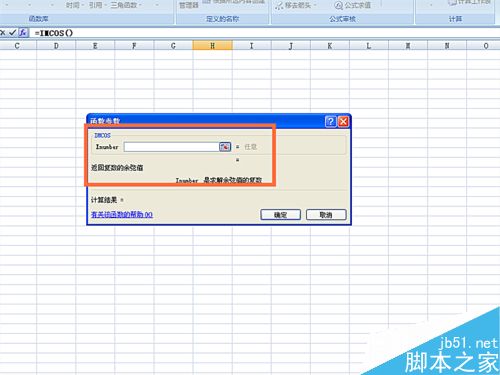Select column N header
The width and height of the screenshot is (500, 375).
447,46
